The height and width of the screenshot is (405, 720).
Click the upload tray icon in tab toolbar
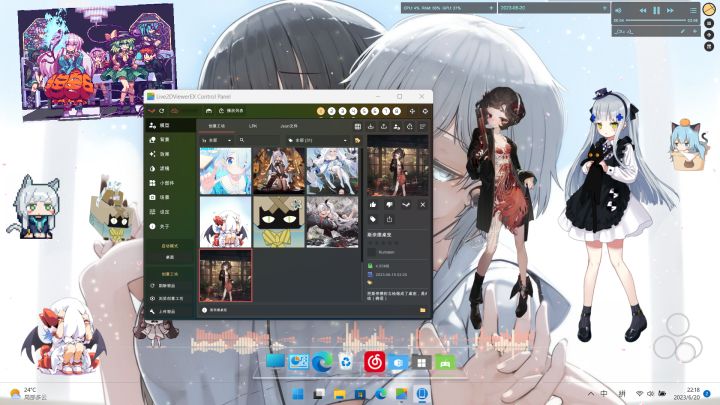tap(383, 126)
